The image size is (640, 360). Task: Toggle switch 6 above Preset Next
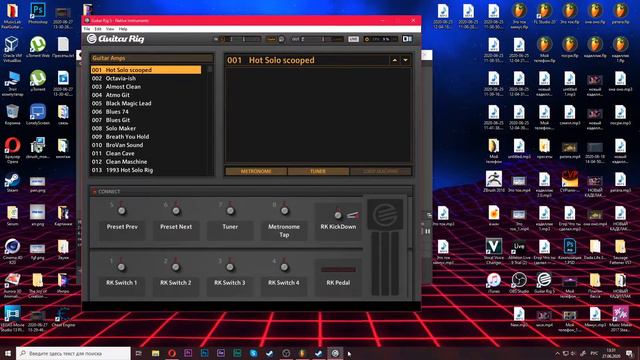176,211
